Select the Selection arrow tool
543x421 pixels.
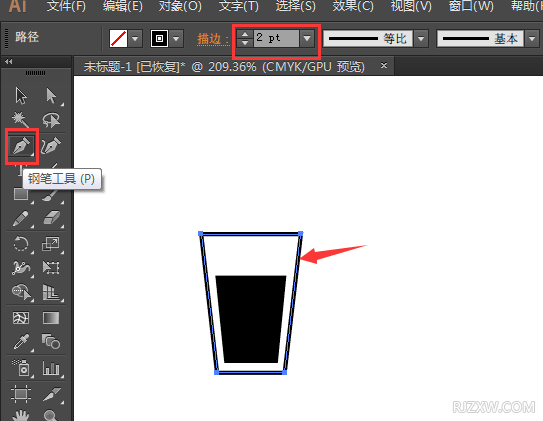coord(21,96)
